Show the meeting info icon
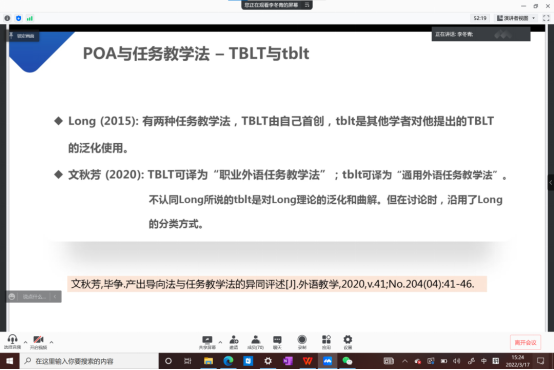The width and height of the screenshot is (554, 370). tap(7, 18)
